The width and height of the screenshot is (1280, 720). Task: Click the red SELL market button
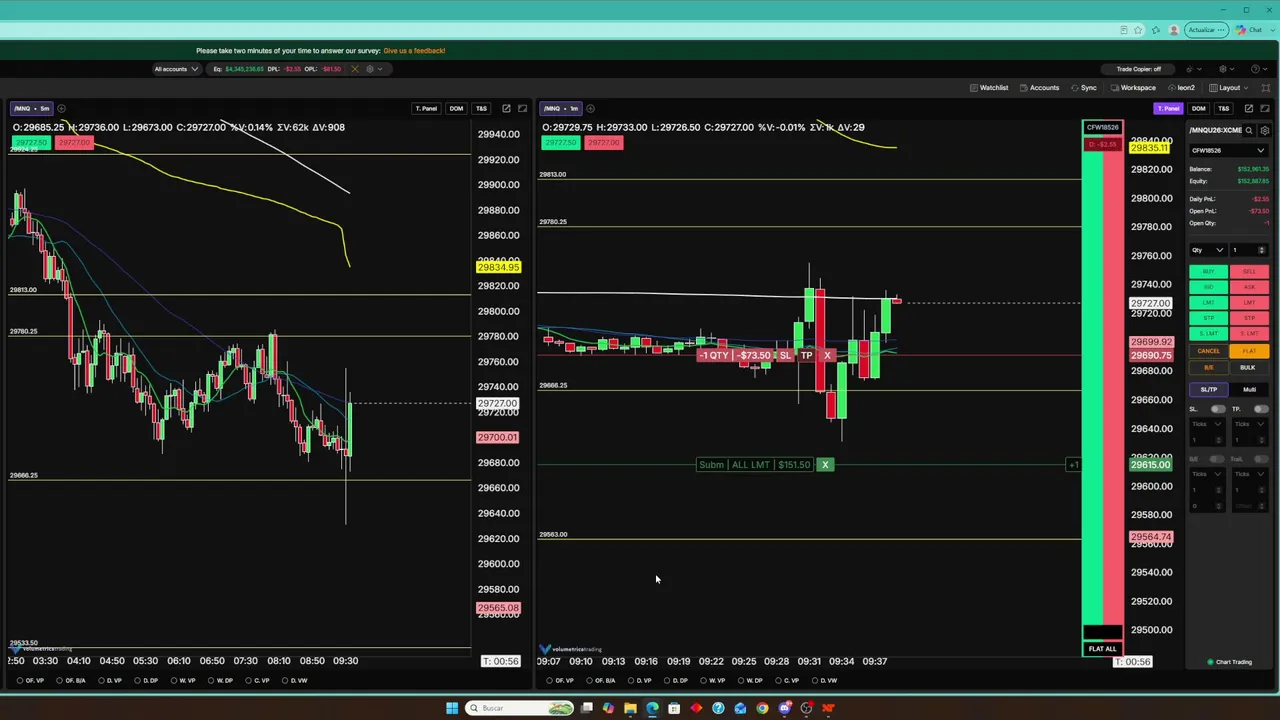1249,272
